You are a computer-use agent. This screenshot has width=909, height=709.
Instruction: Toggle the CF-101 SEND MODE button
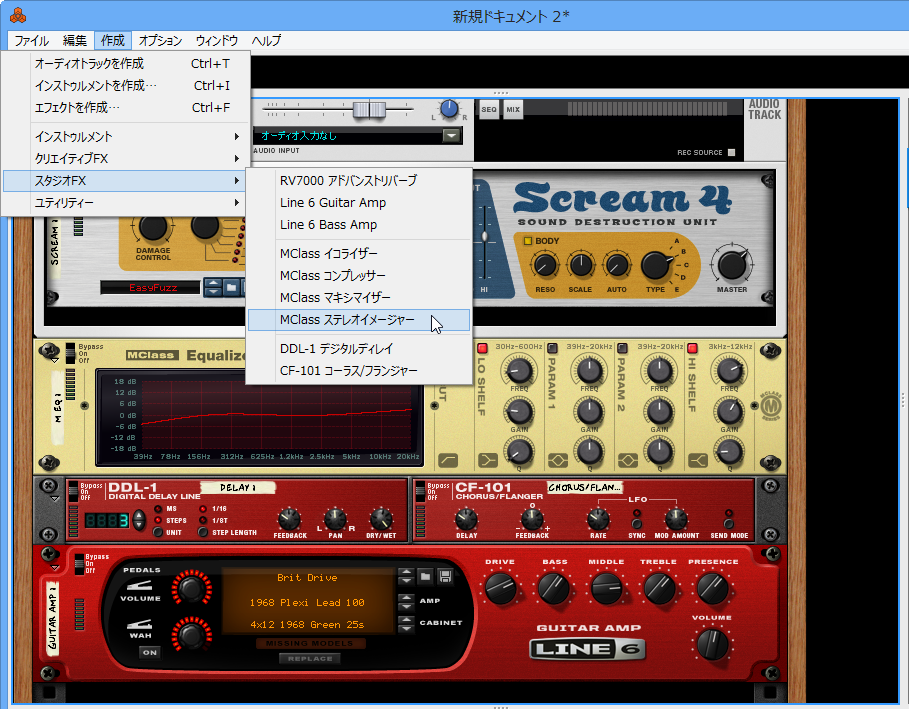(729, 523)
